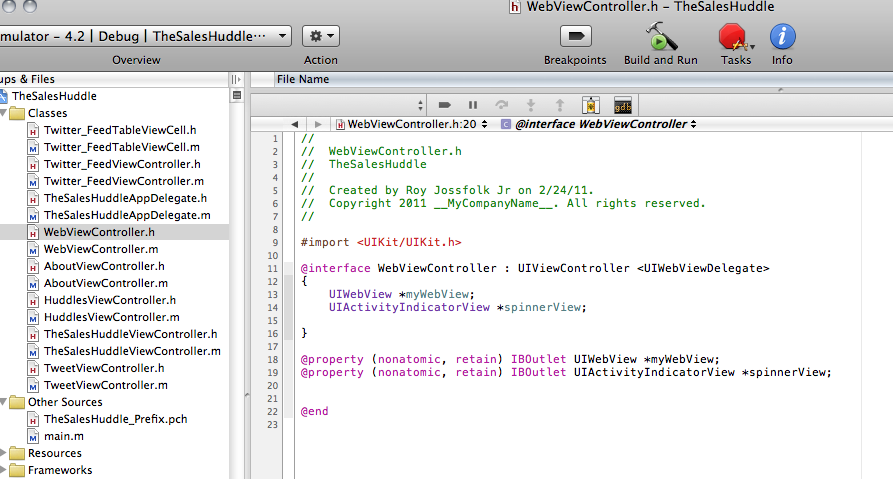Click the #import UIKit line of code
The image size is (893, 479).
(381, 242)
